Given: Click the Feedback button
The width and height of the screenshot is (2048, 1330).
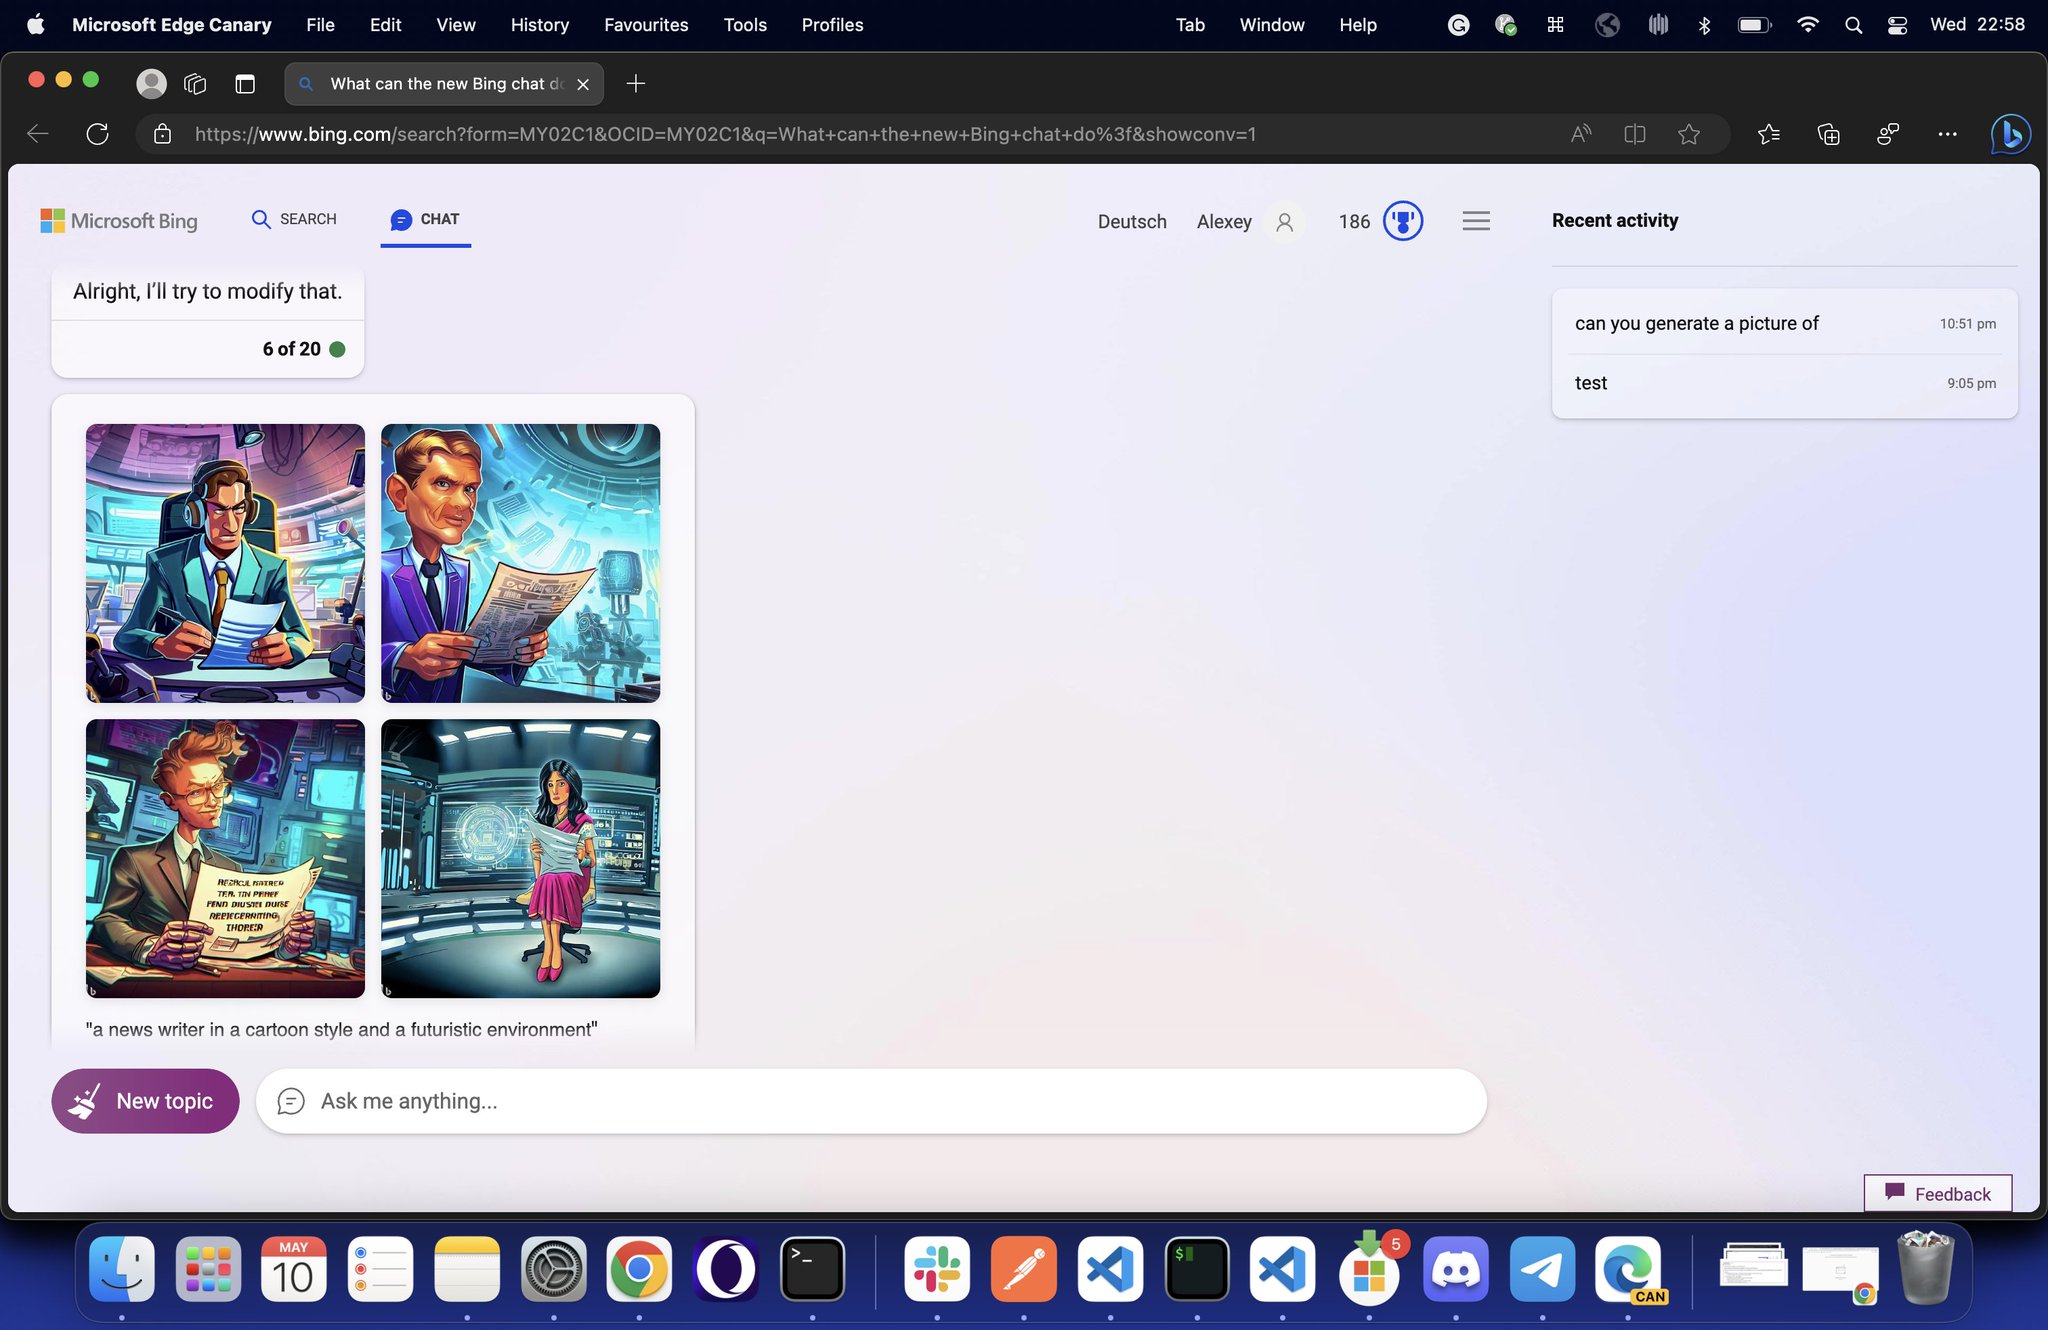Looking at the screenshot, I should [1938, 1193].
